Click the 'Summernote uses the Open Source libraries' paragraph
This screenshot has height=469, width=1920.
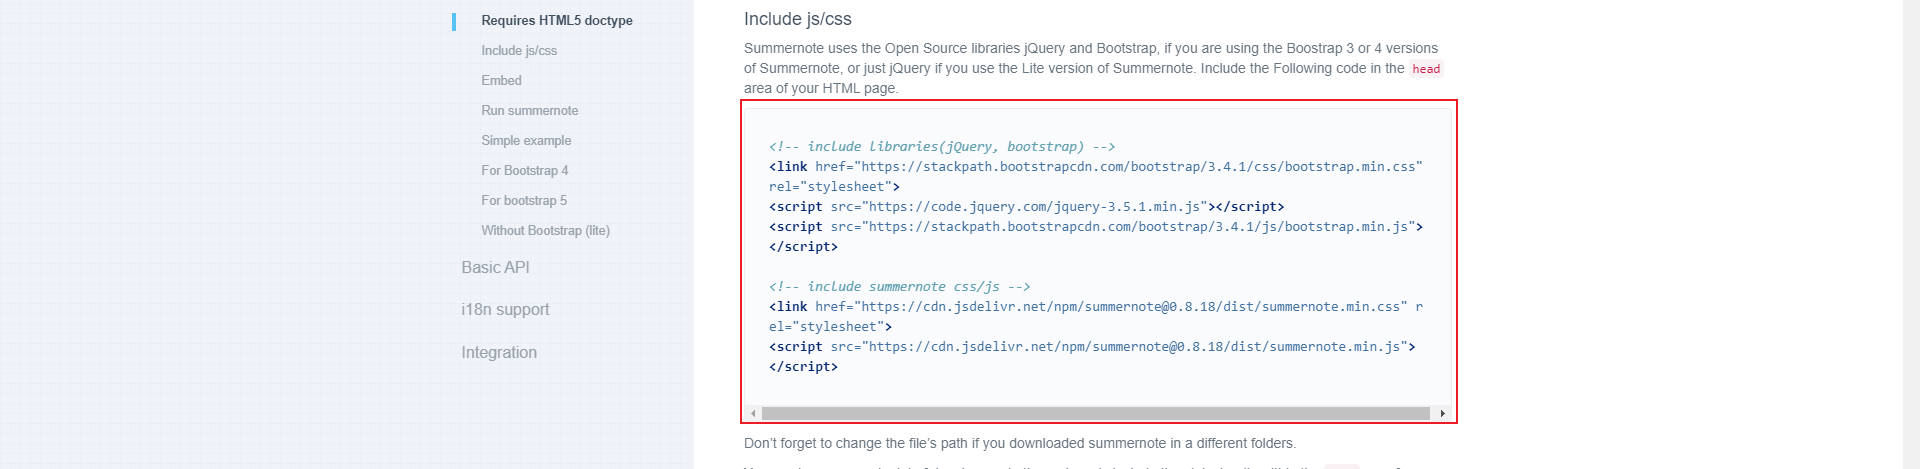1093,68
